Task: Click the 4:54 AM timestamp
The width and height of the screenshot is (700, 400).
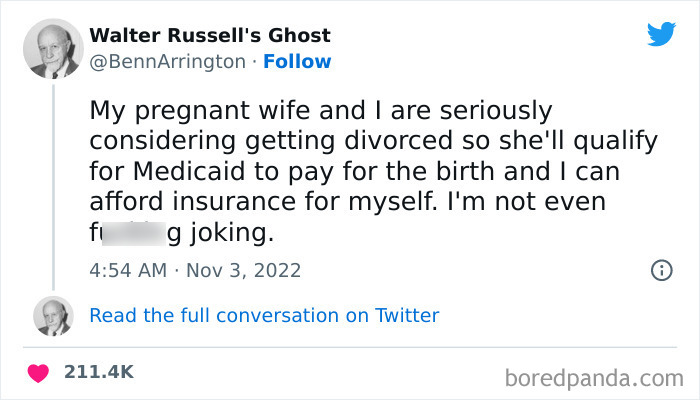Action: (x=126, y=270)
